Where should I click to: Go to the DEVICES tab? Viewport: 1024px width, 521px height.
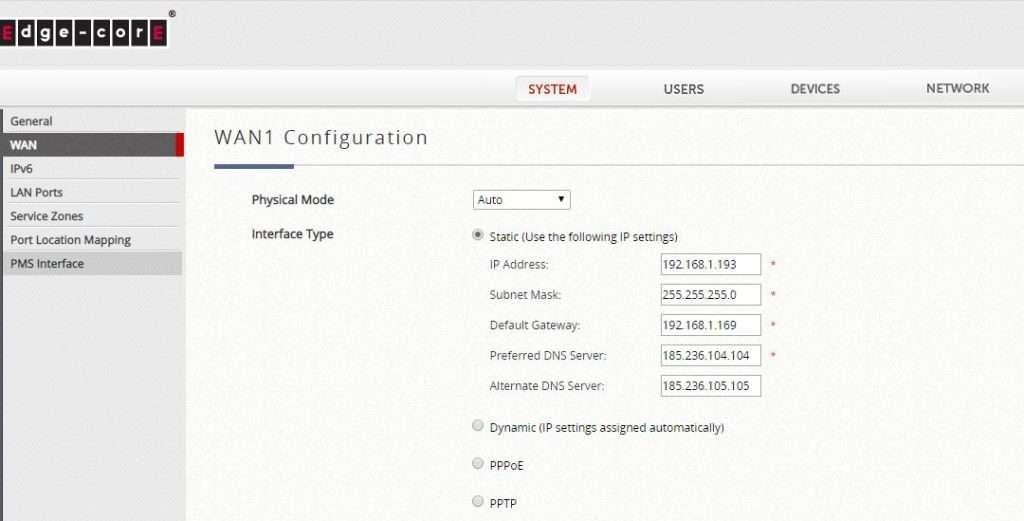coord(815,89)
